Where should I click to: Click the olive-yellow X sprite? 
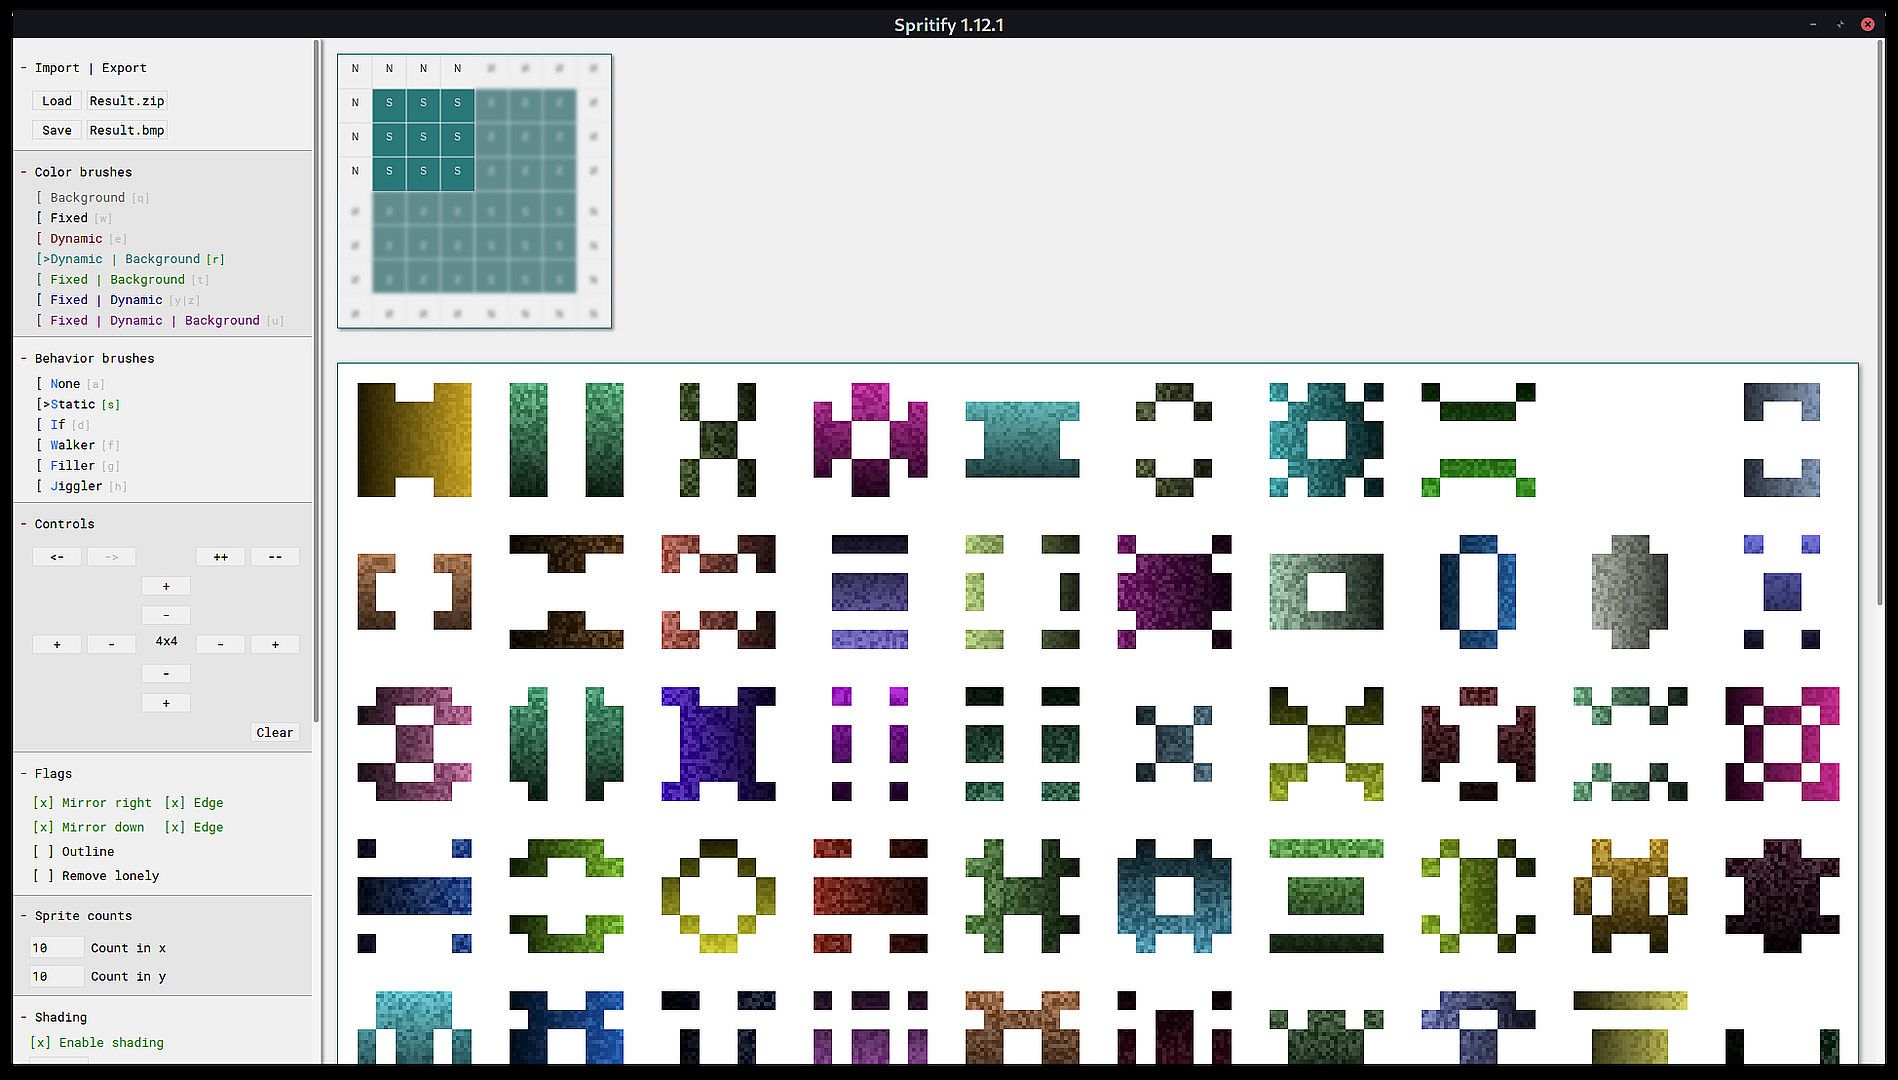click(x=1326, y=744)
